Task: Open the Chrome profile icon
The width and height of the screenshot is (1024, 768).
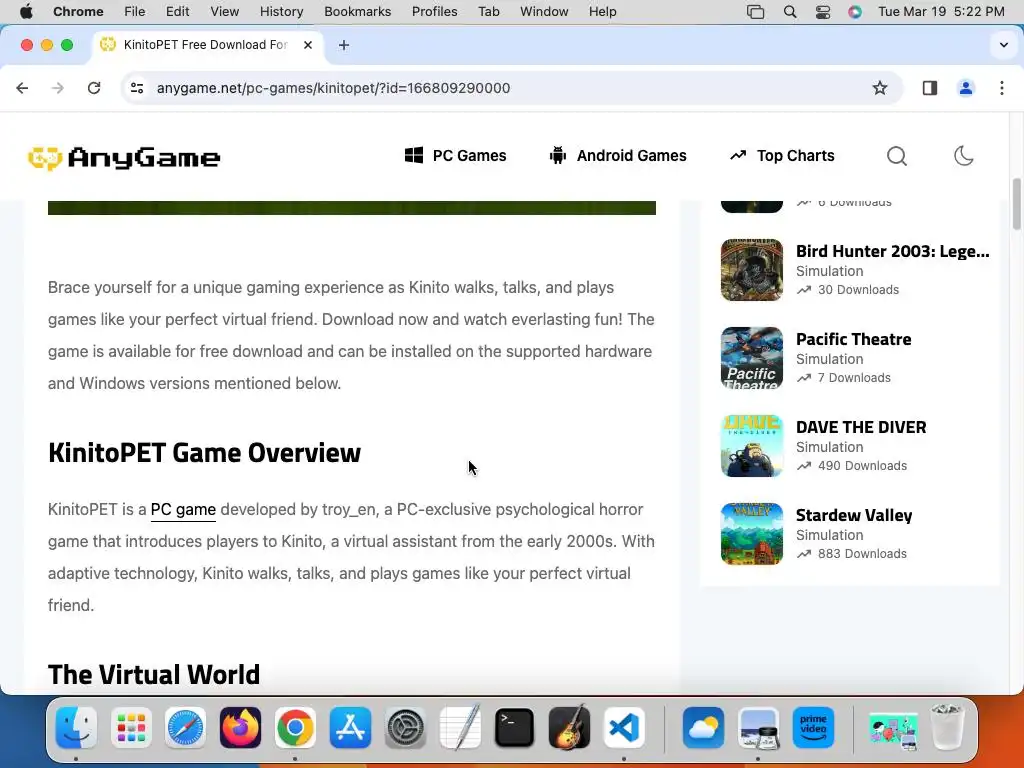Action: pyautogui.click(x=965, y=88)
